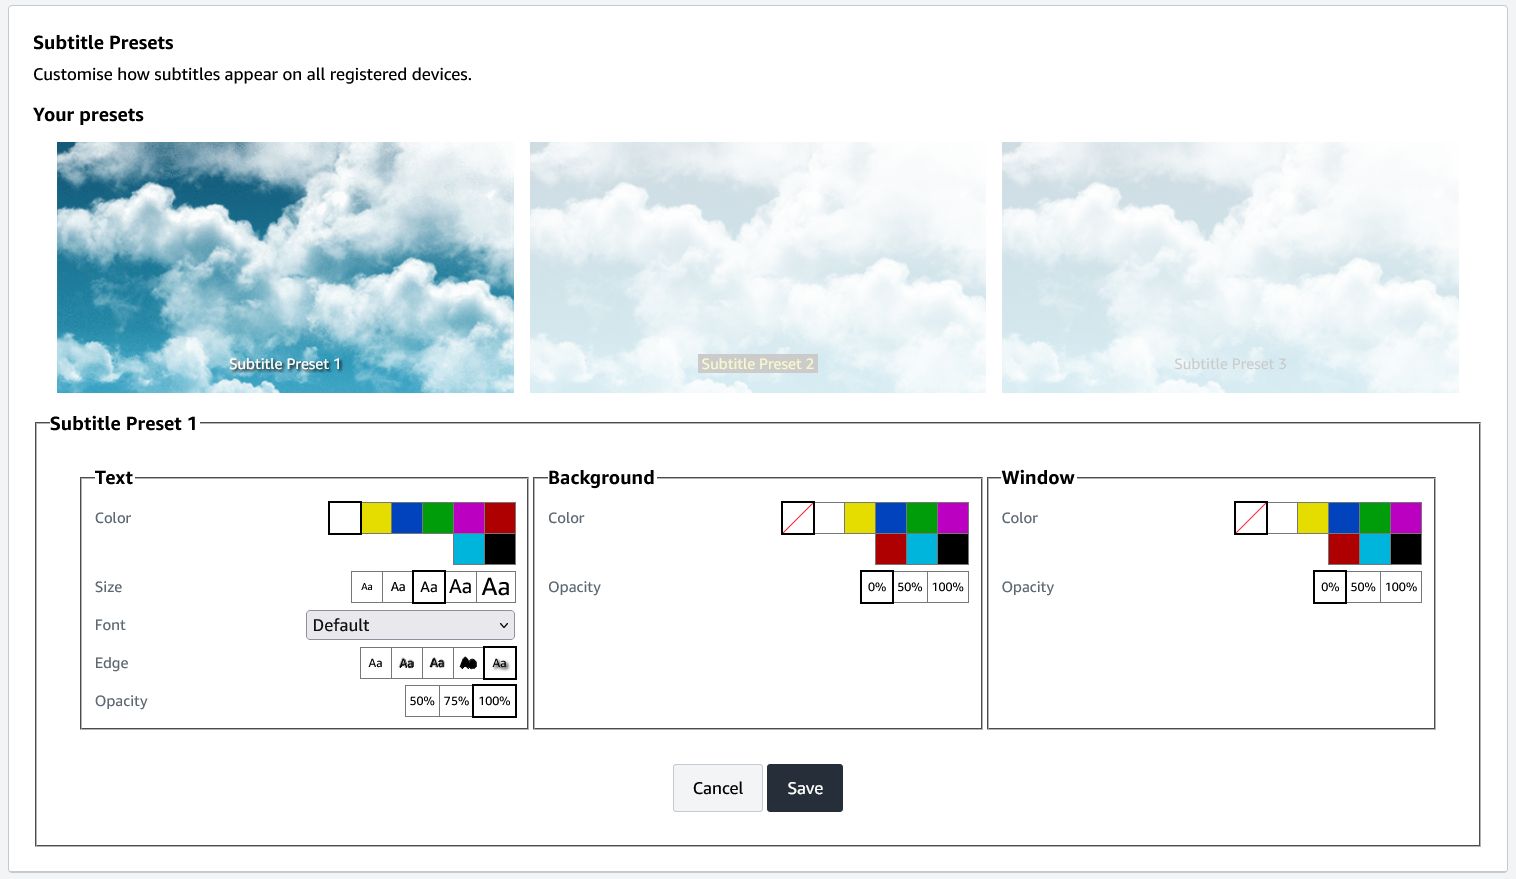Set Background opacity to 50%
The width and height of the screenshot is (1516, 879).
pos(910,587)
